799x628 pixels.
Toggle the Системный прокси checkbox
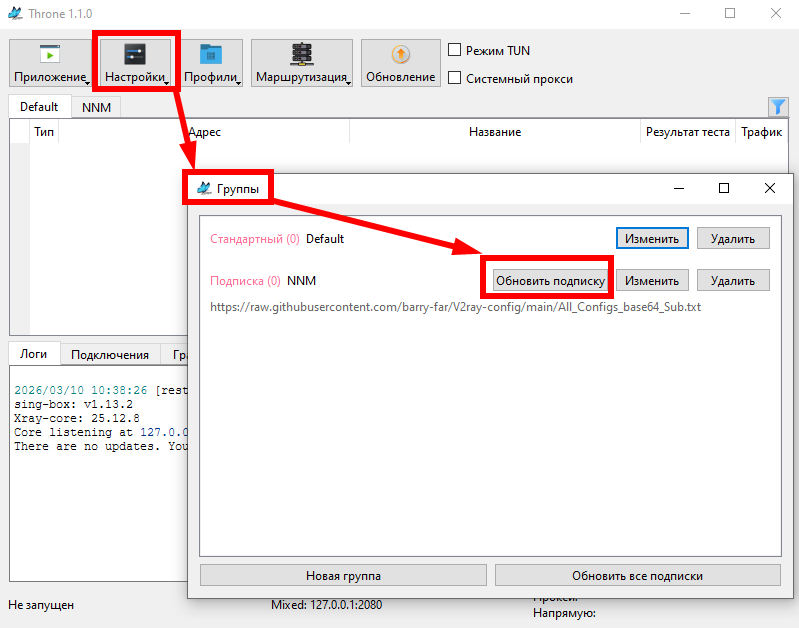click(454, 78)
